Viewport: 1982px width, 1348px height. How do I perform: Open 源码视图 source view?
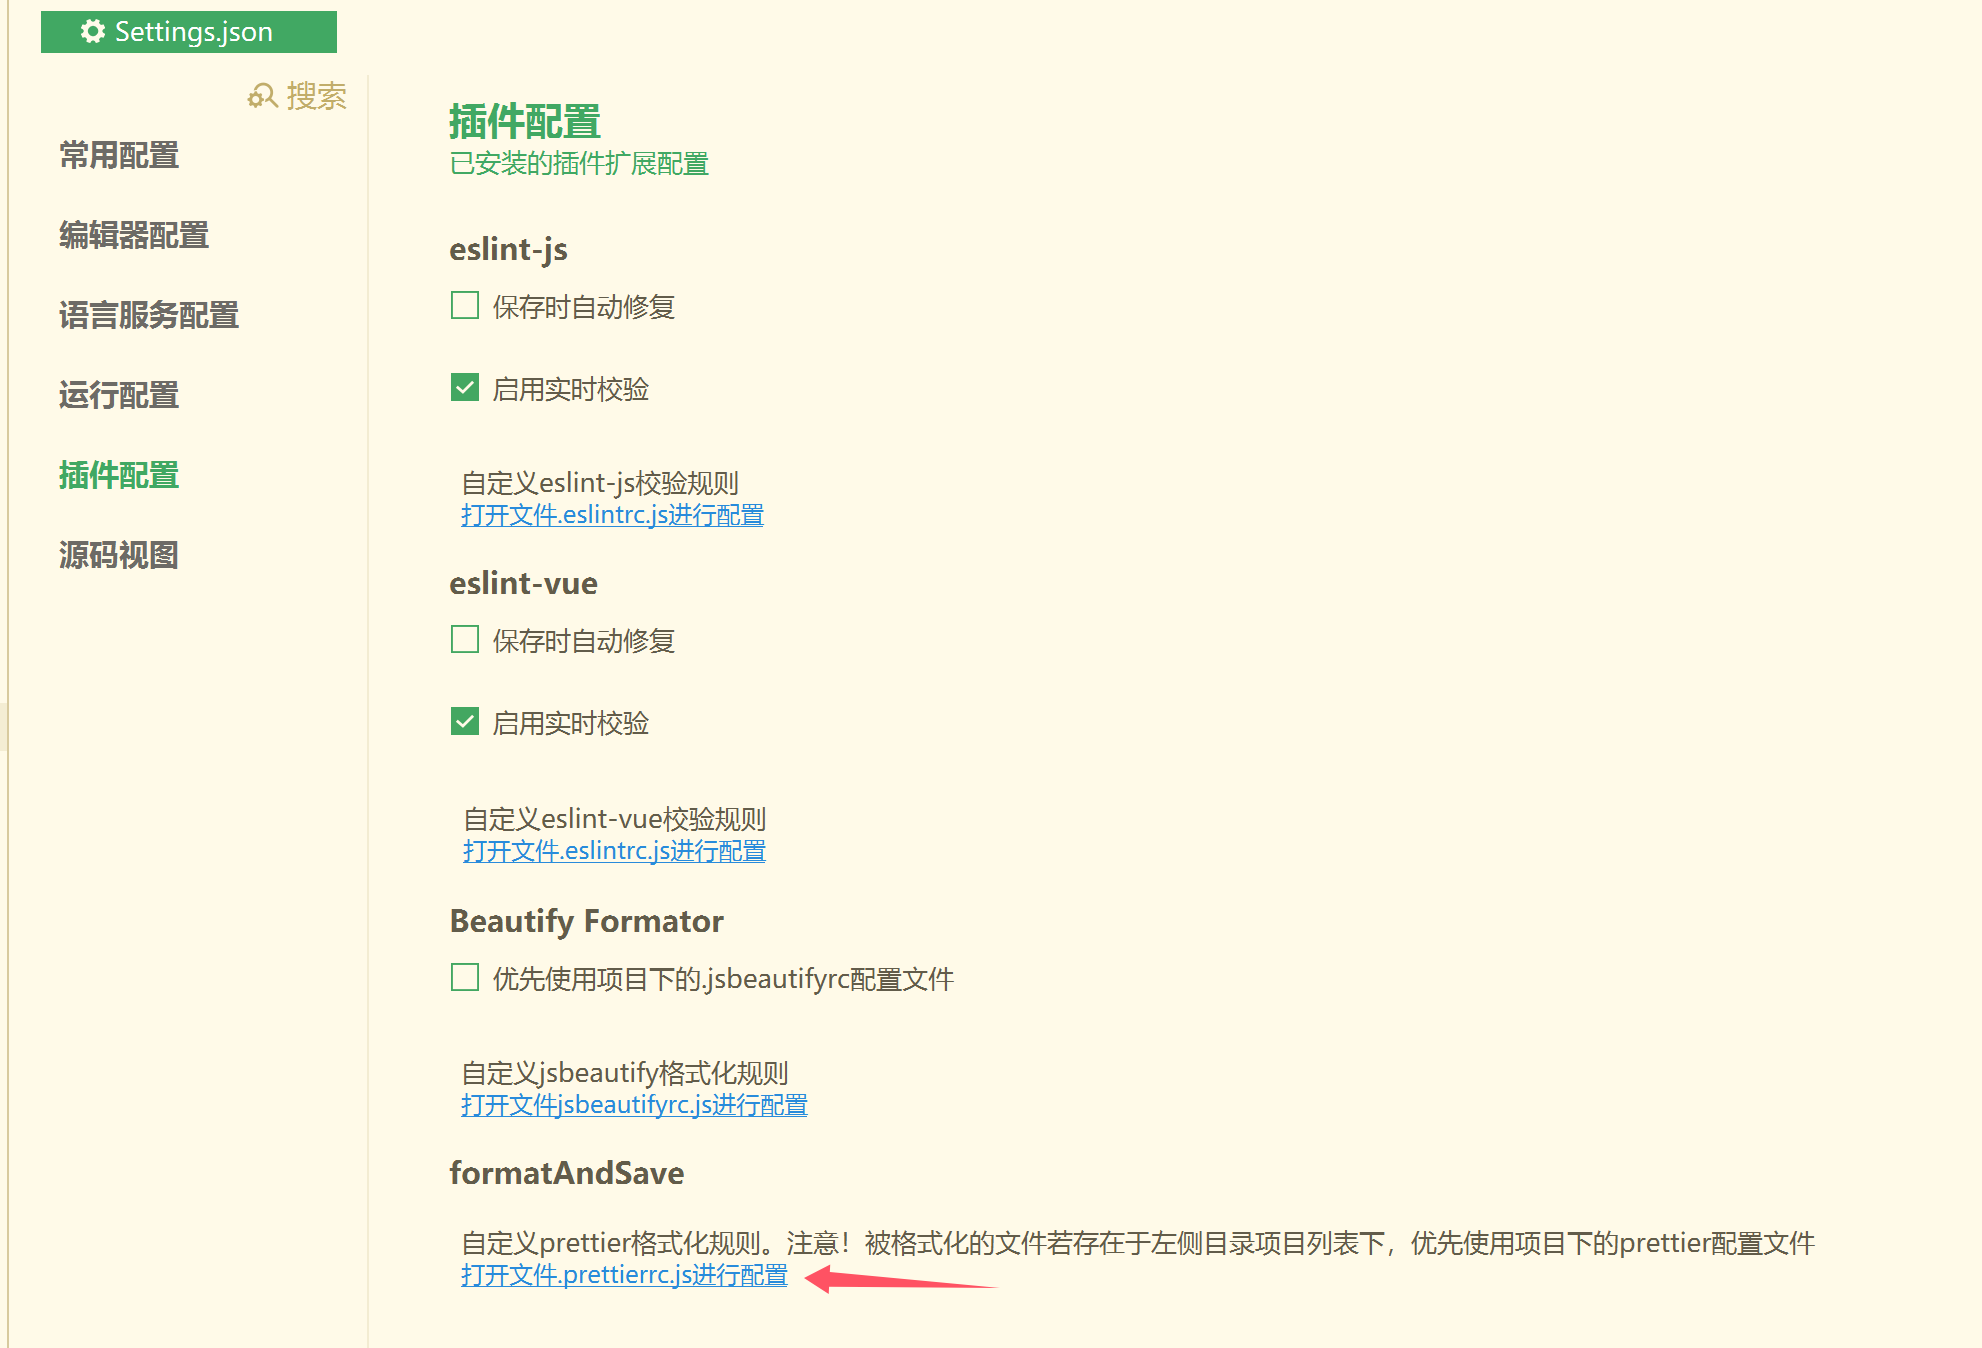[x=119, y=555]
